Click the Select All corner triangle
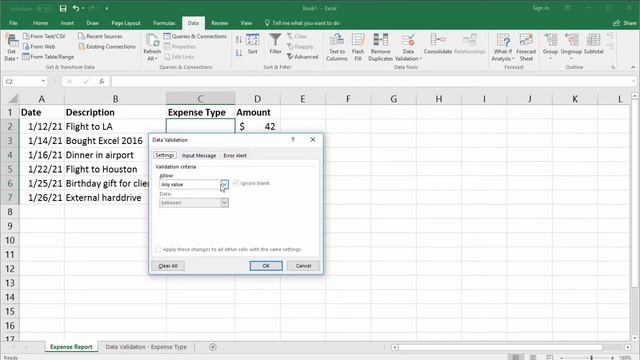The height and width of the screenshot is (360, 640). tap(13, 99)
